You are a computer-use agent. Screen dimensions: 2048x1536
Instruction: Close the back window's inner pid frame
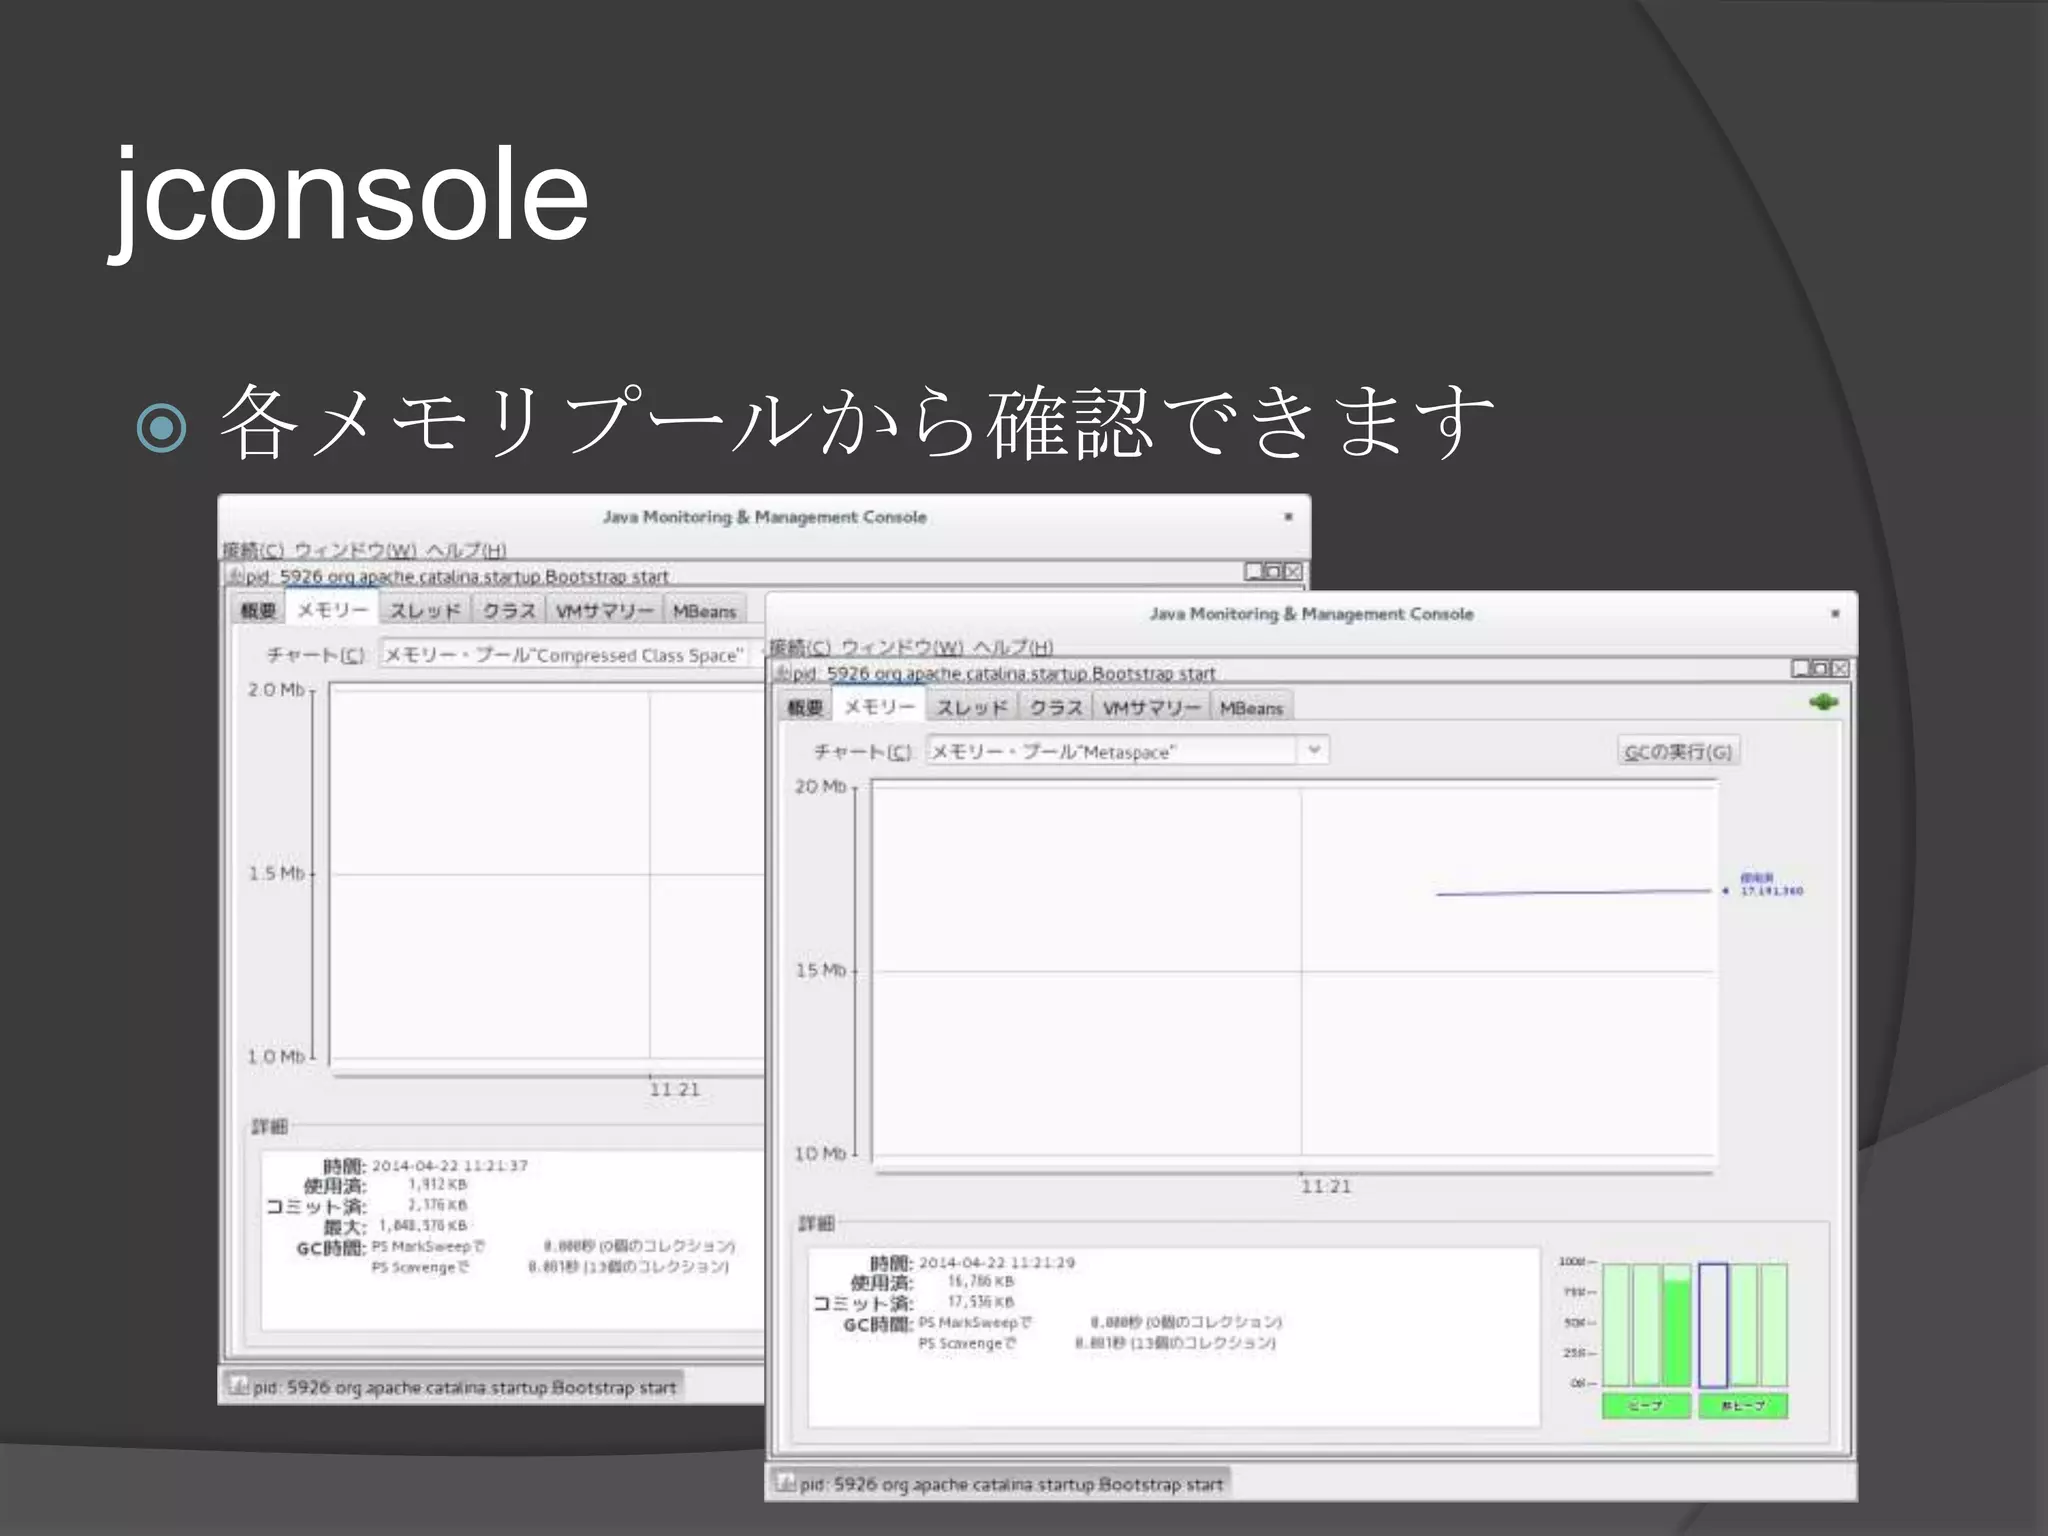tap(1293, 571)
